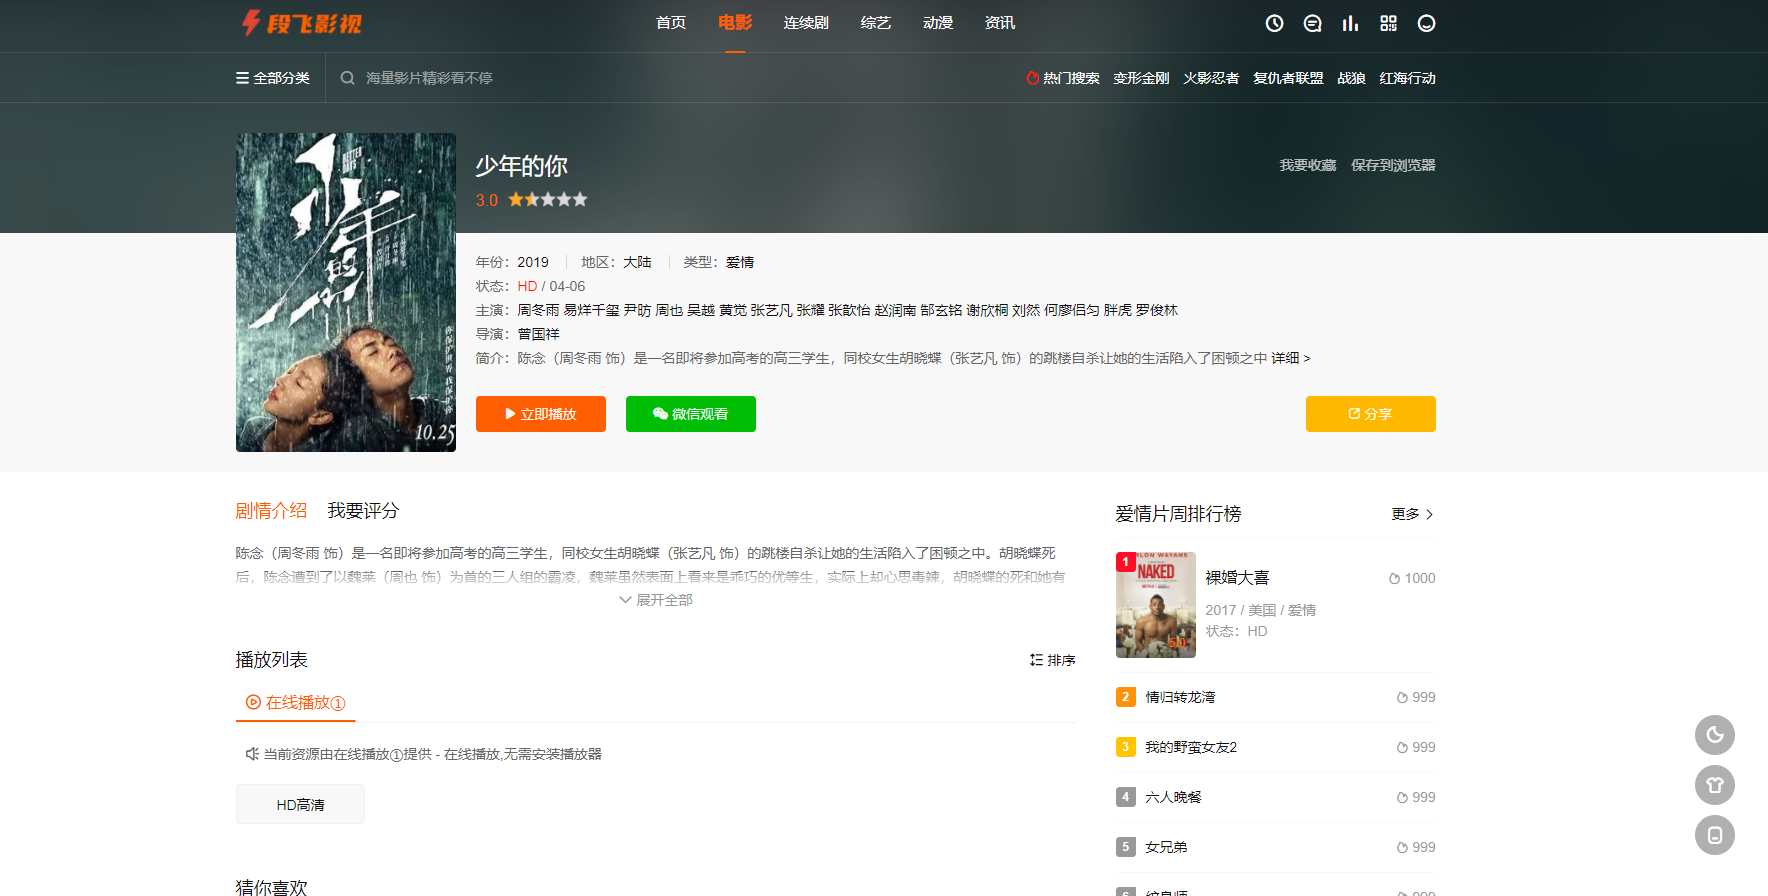Screen dimensions: 1768x896
Task: Select the 在线播放① source tab
Action: [296, 703]
